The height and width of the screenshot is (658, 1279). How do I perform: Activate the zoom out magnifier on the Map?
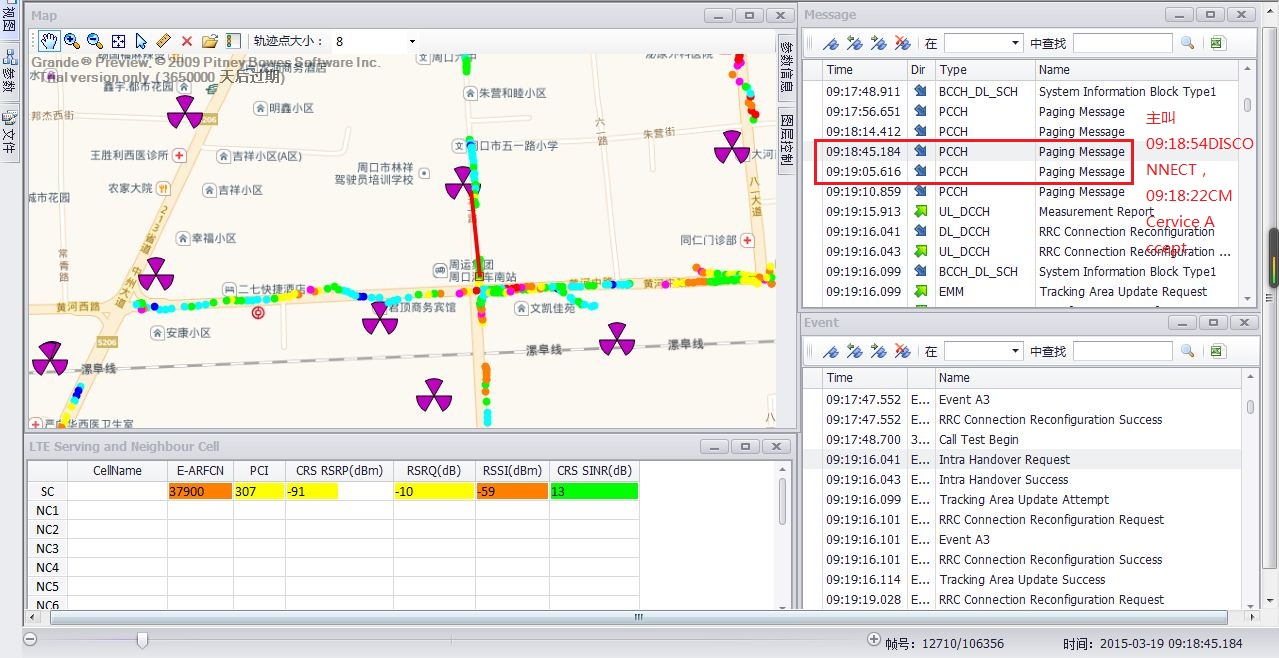pos(95,41)
